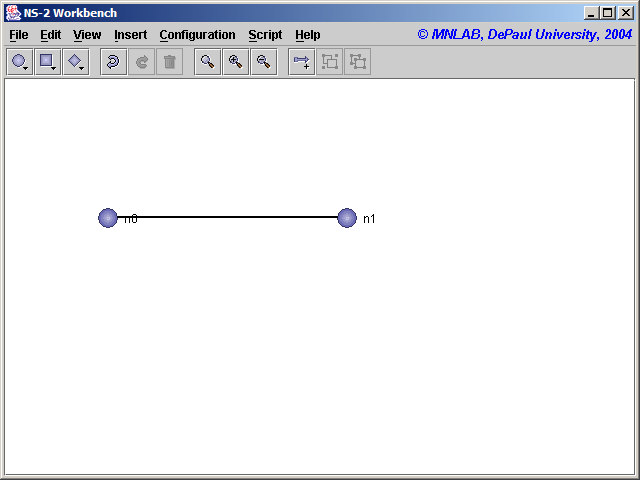Screen dimensions: 640x480
Task: Click the n1 node label
Action: pyautogui.click(x=369, y=219)
